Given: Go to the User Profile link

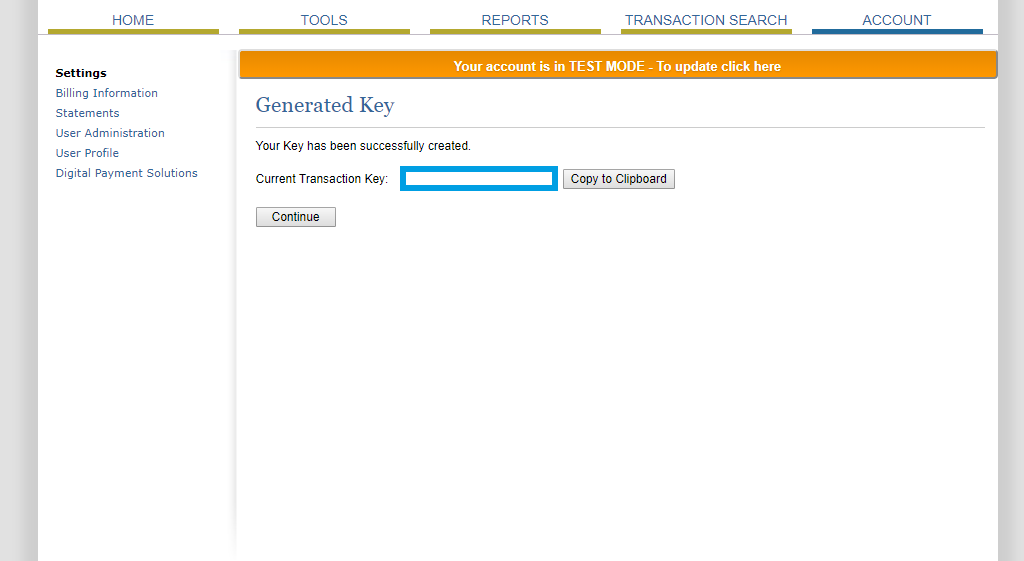Looking at the screenshot, I should (88, 153).
